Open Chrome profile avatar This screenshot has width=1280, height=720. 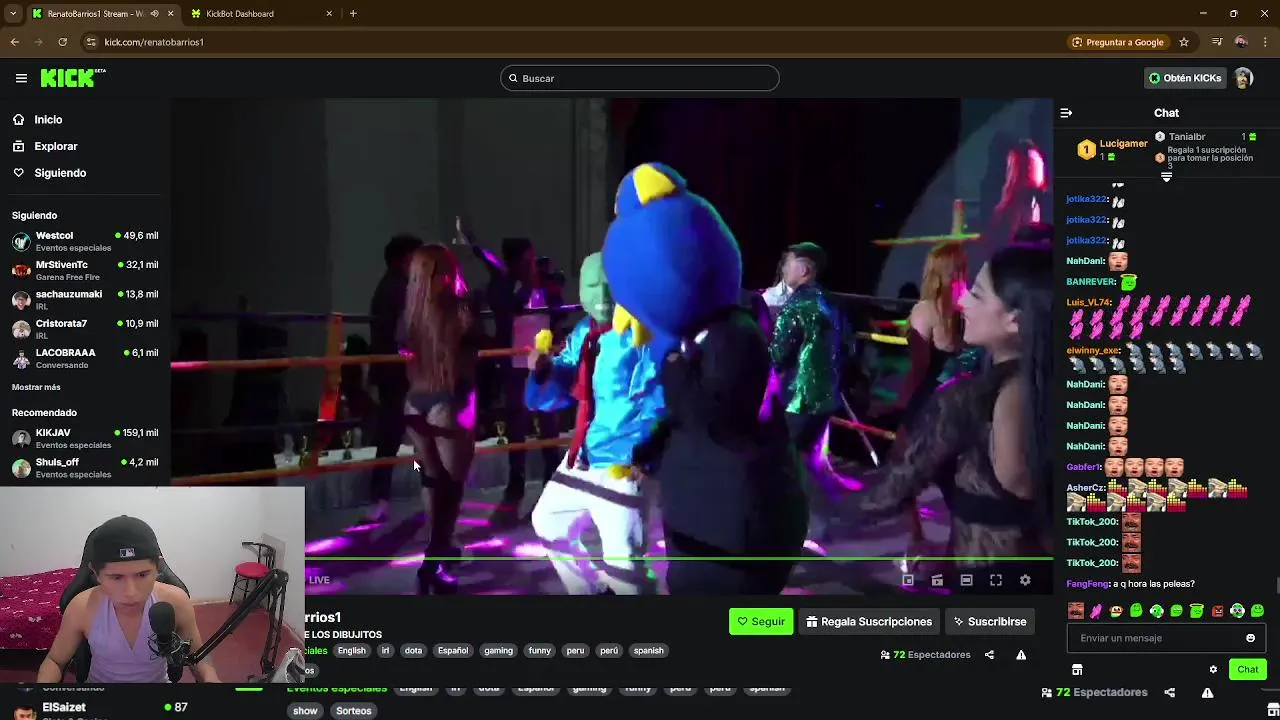tap(1241, 42)
